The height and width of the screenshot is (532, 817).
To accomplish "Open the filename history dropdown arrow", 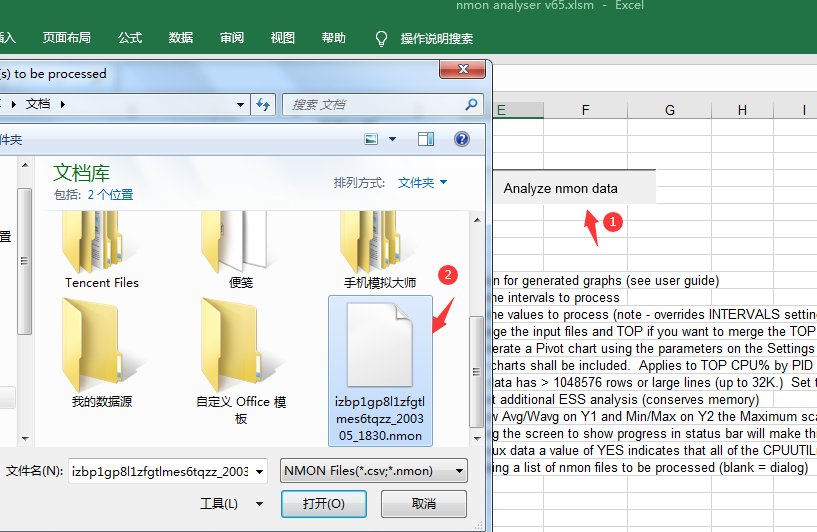I will click(259, 472).
